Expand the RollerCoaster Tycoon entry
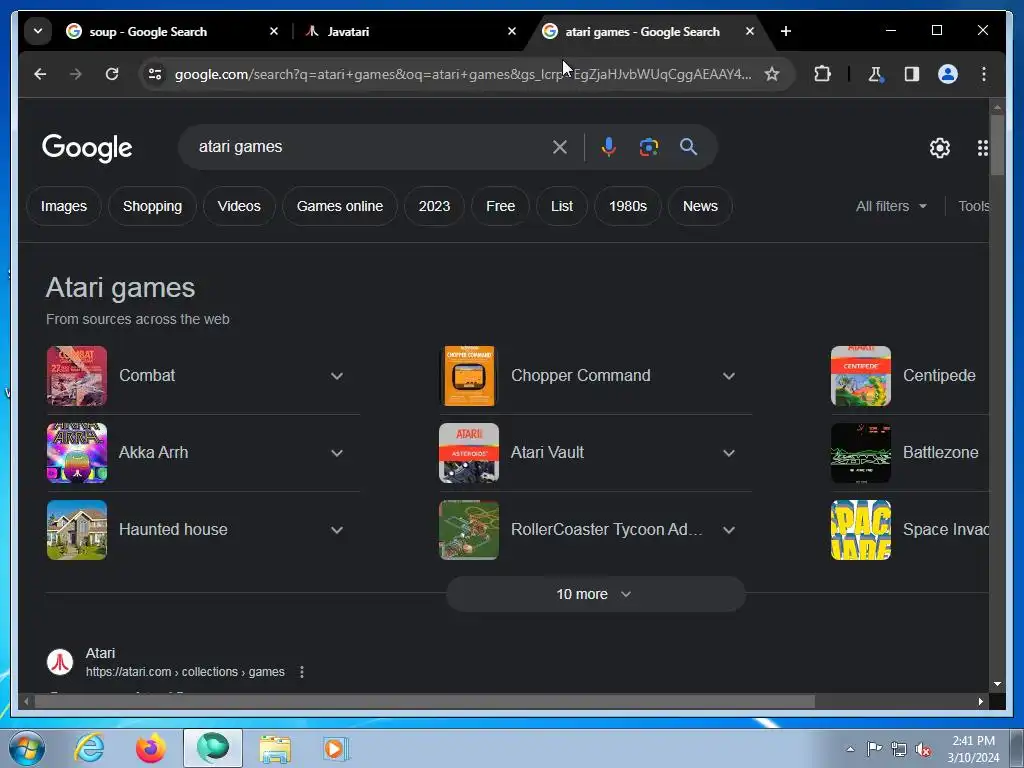The image size is (1024, 768). 729,530
